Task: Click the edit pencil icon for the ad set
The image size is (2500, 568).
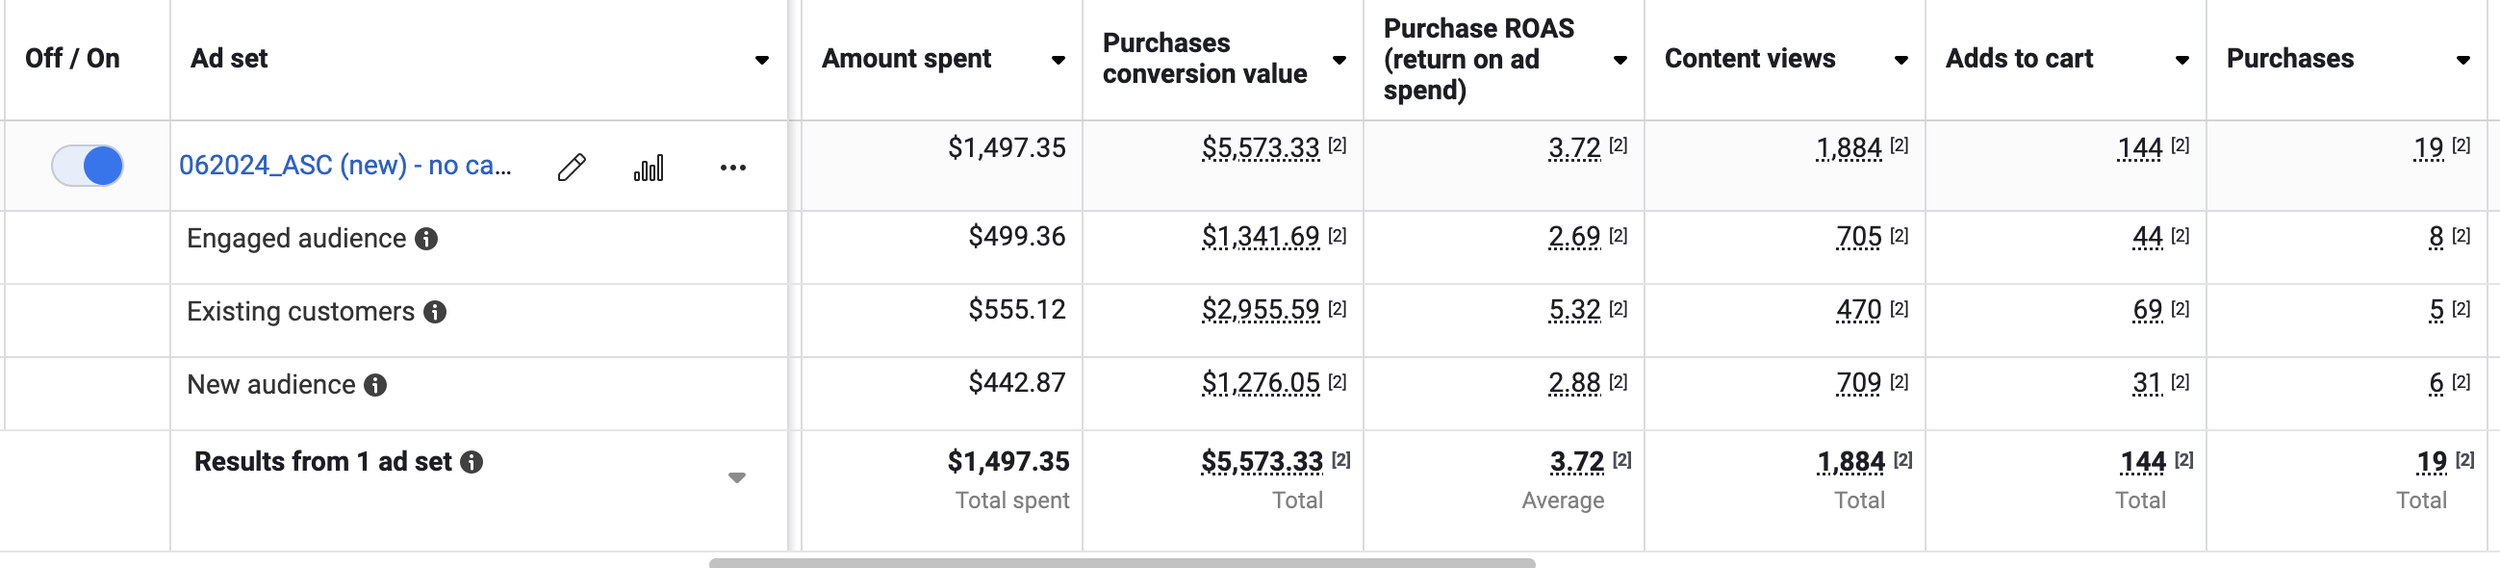Action: point(571,167)
